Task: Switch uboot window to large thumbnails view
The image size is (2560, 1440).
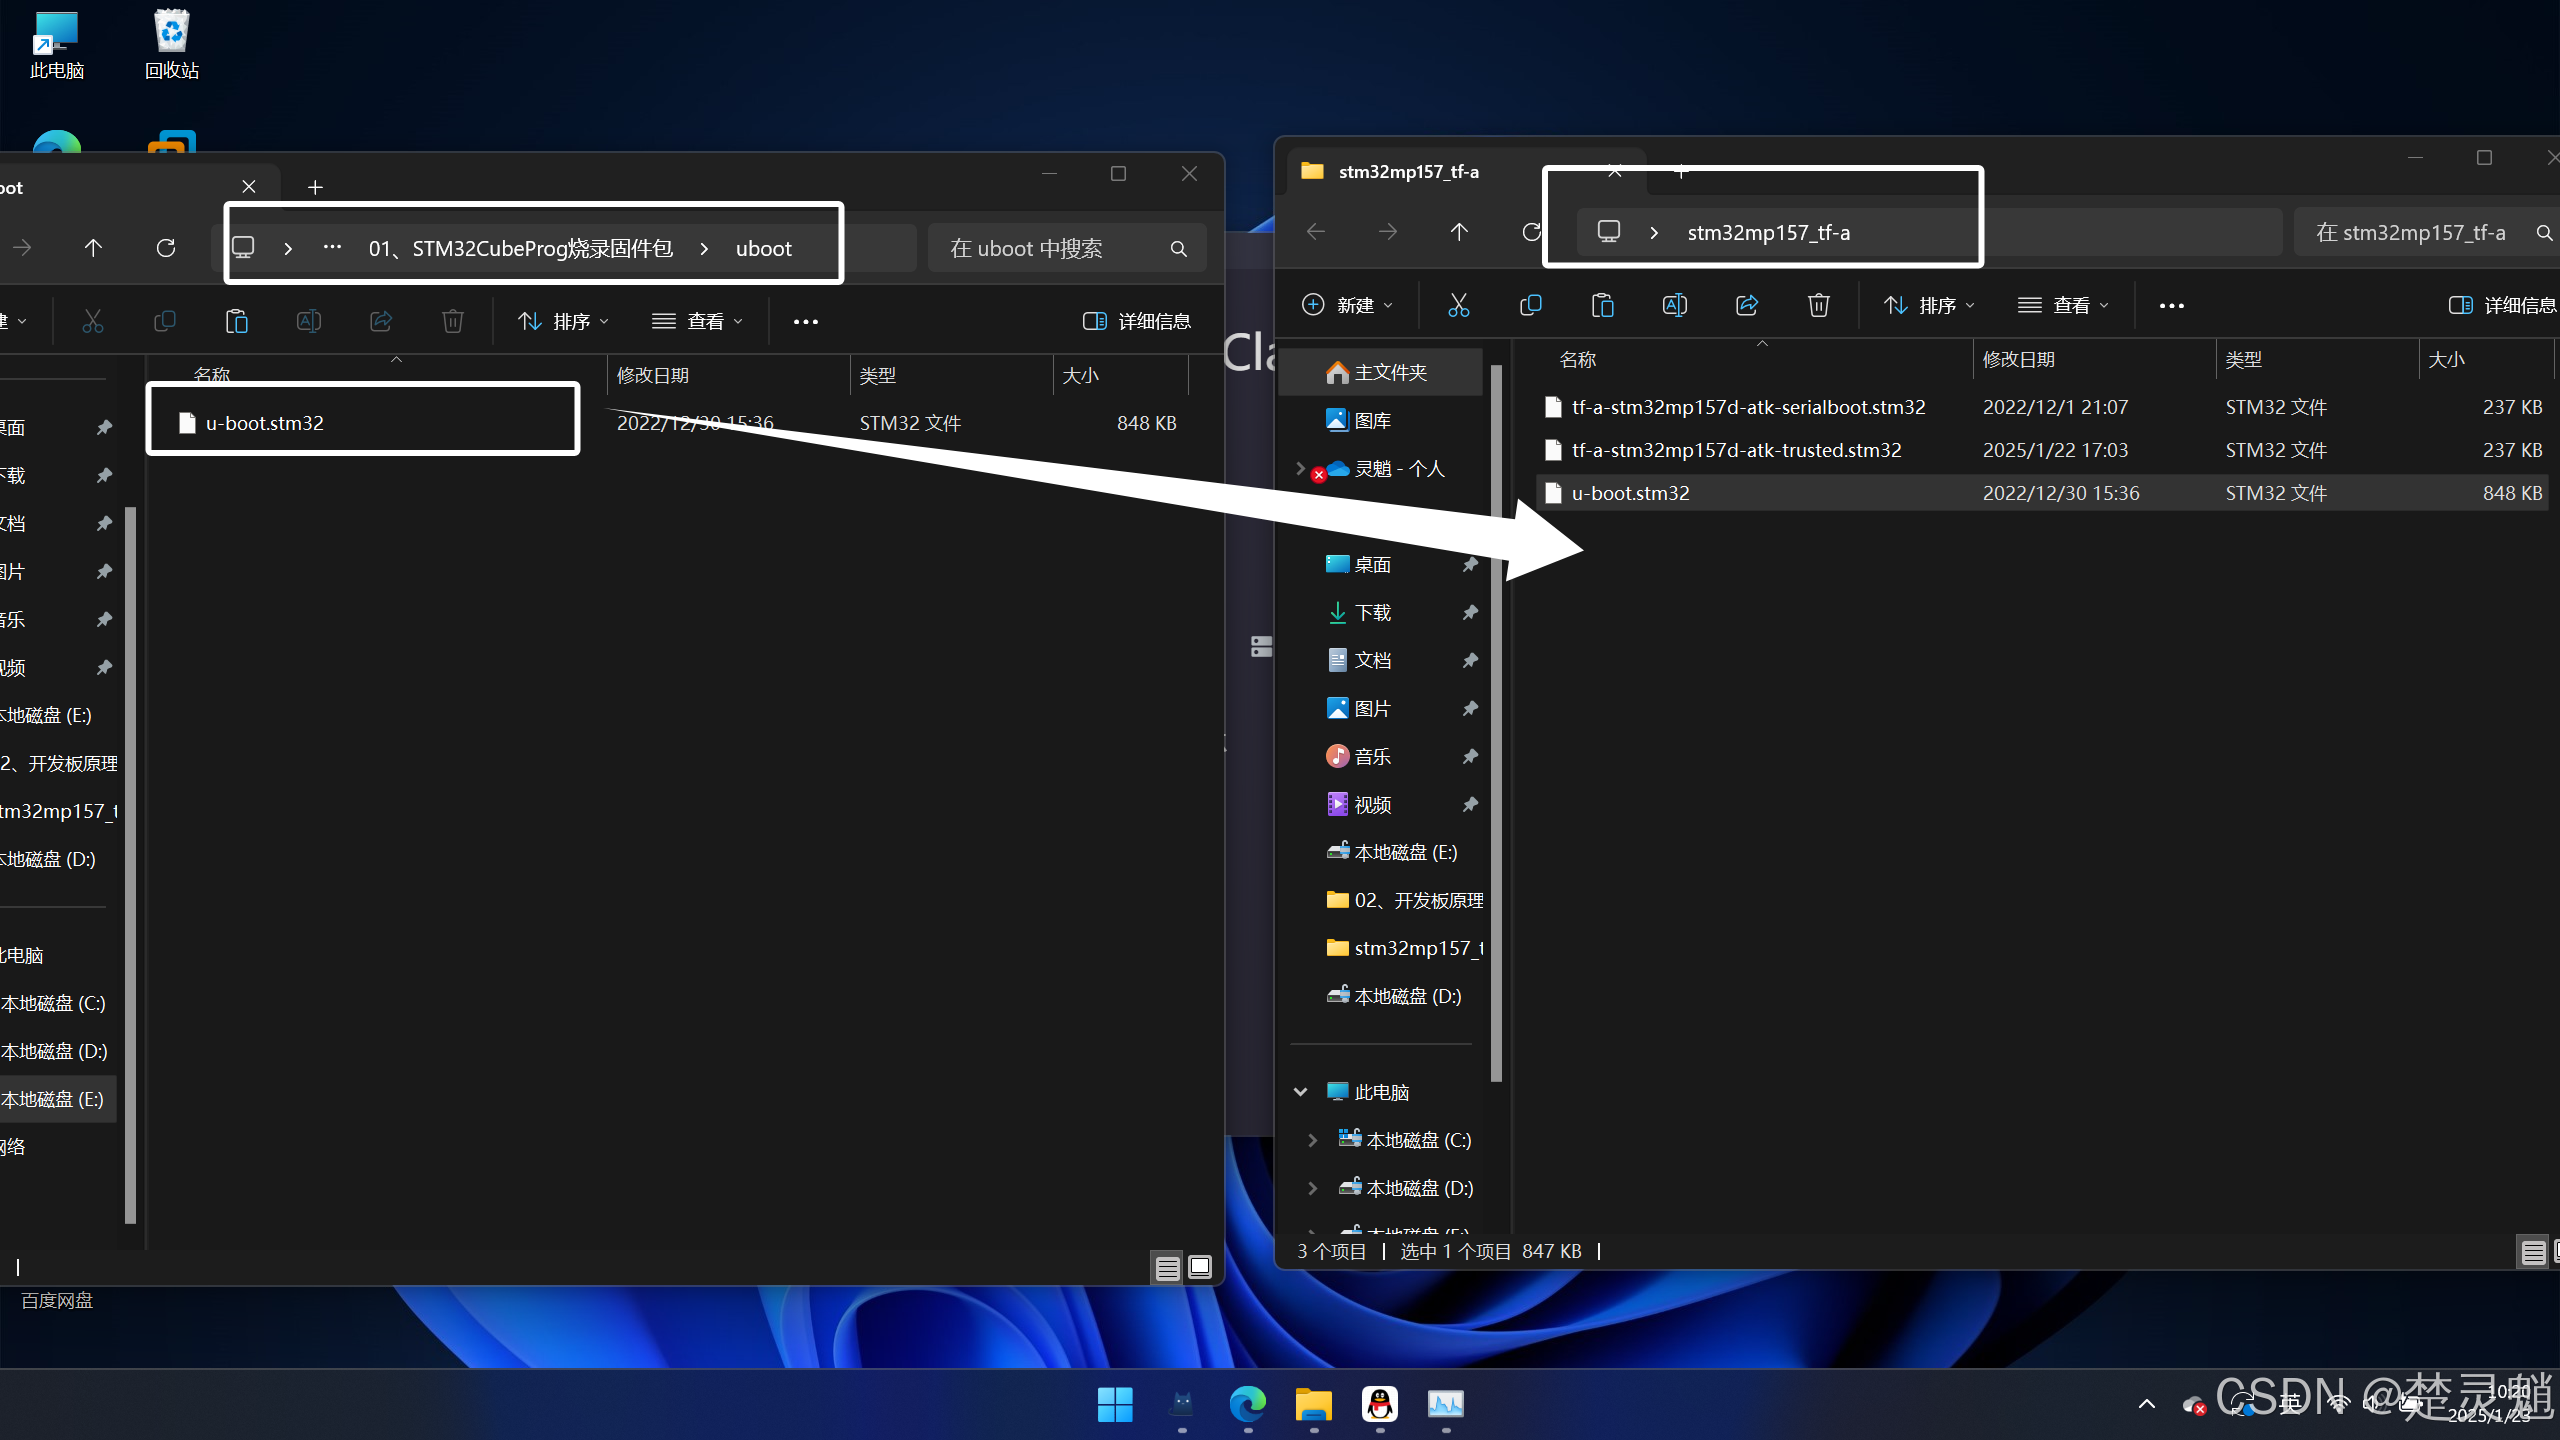Action: 1200,1268
